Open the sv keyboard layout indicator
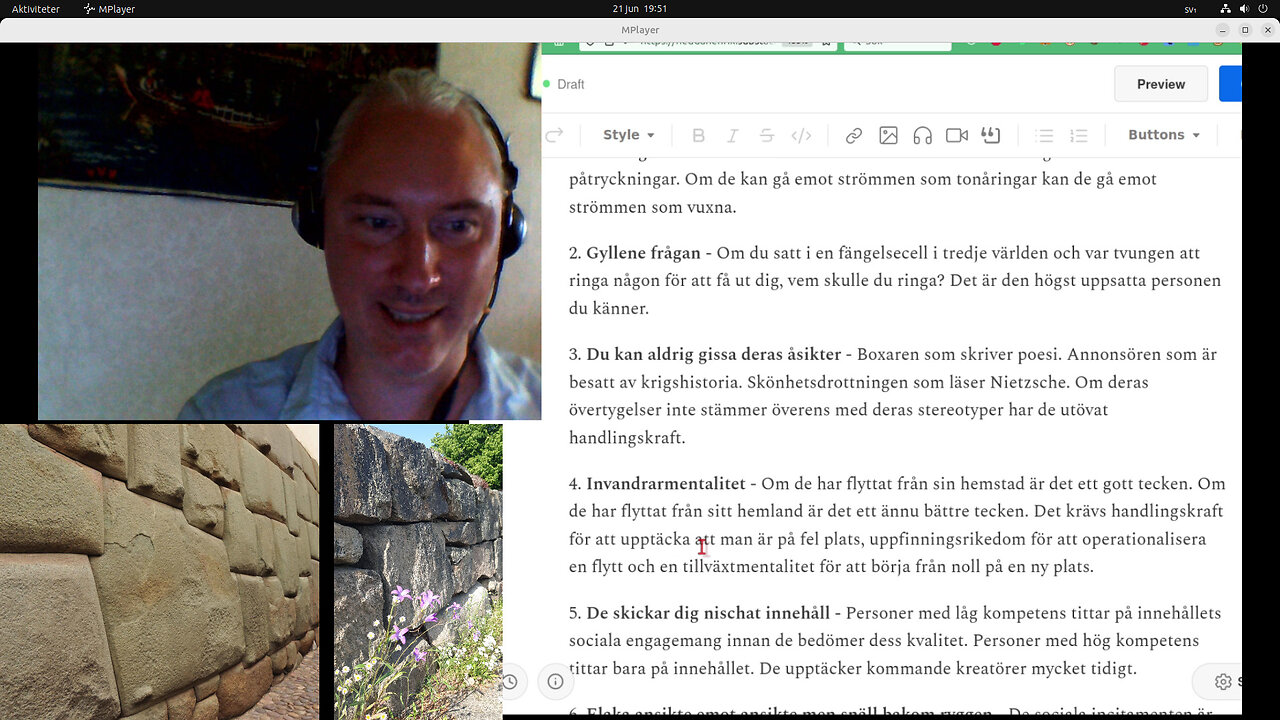This screenshot has height=720, width=1280. click(x=1191, y=9)
